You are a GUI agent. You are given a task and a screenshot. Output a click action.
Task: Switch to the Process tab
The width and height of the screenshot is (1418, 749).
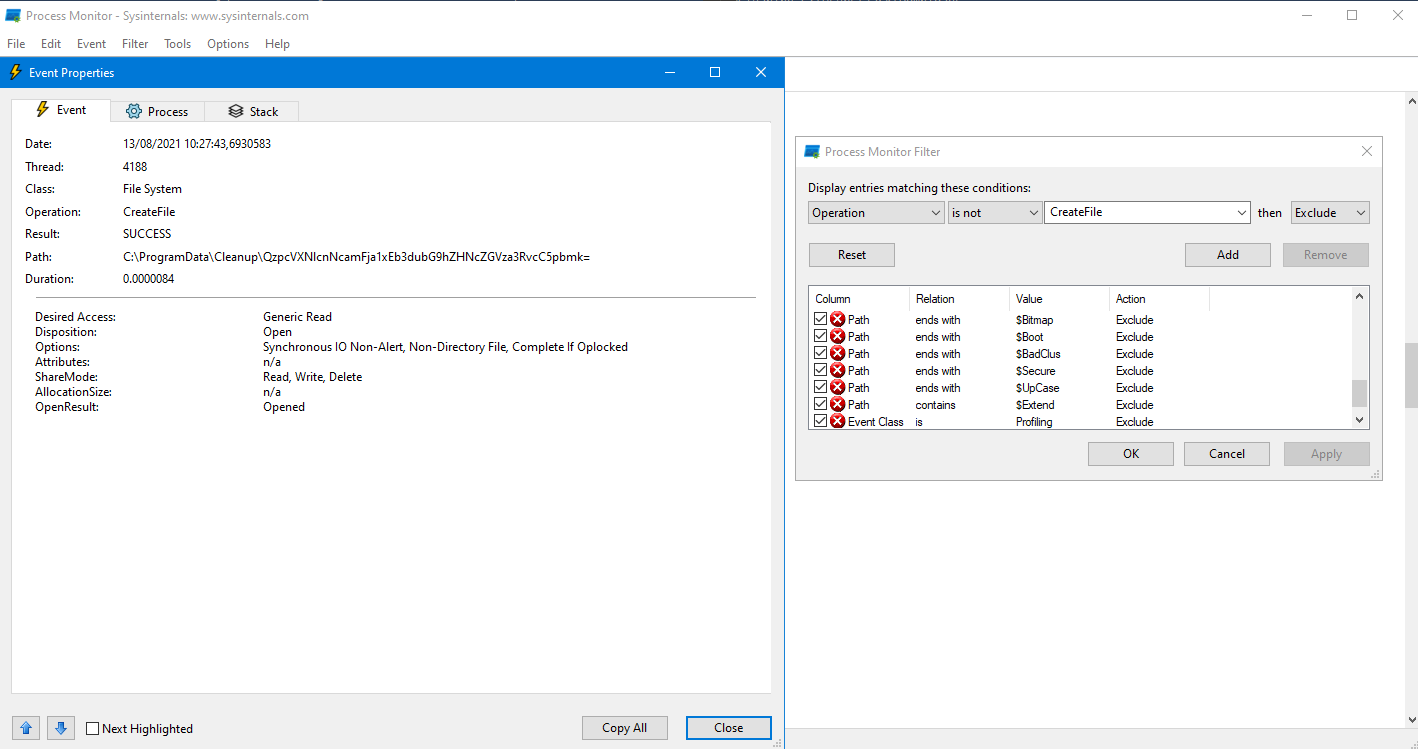pos(157,111)
